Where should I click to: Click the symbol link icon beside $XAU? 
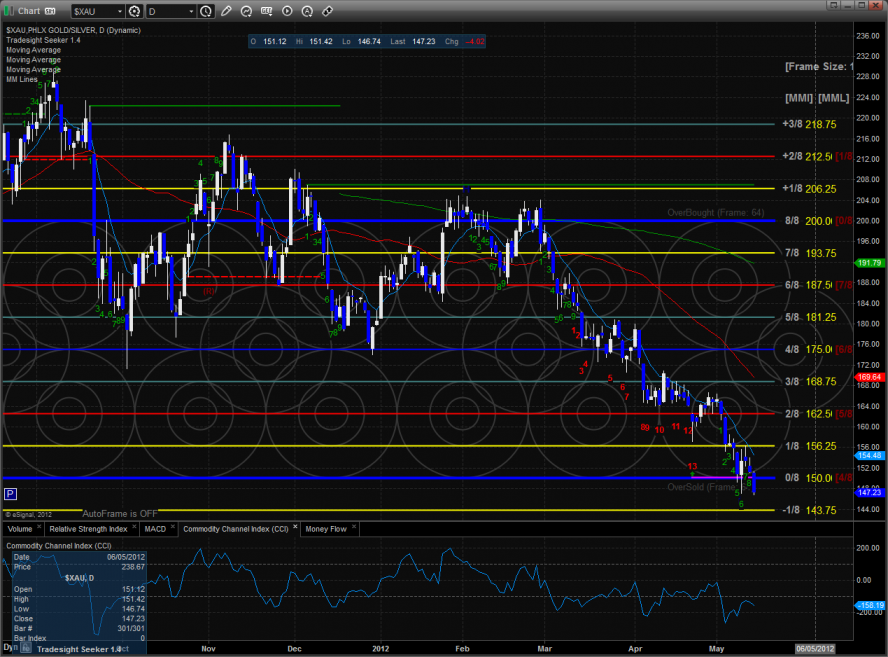point(135,11)
